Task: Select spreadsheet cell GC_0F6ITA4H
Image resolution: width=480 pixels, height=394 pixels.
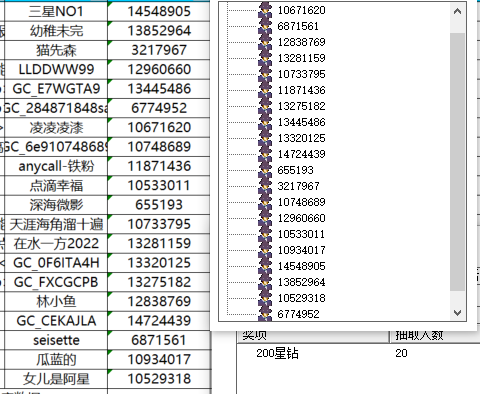Action: coord(56,263)
